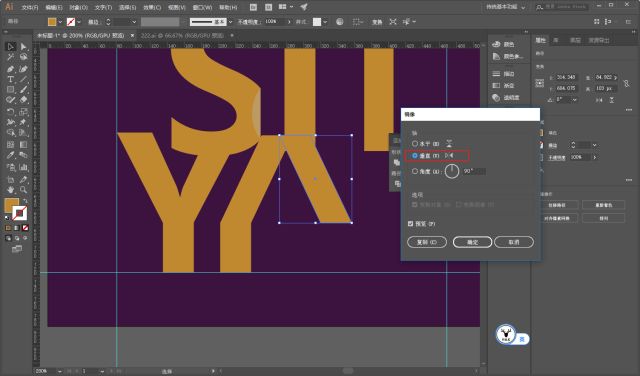
Task: Select the Selection tool arrow
Action: tap(10, 47)
